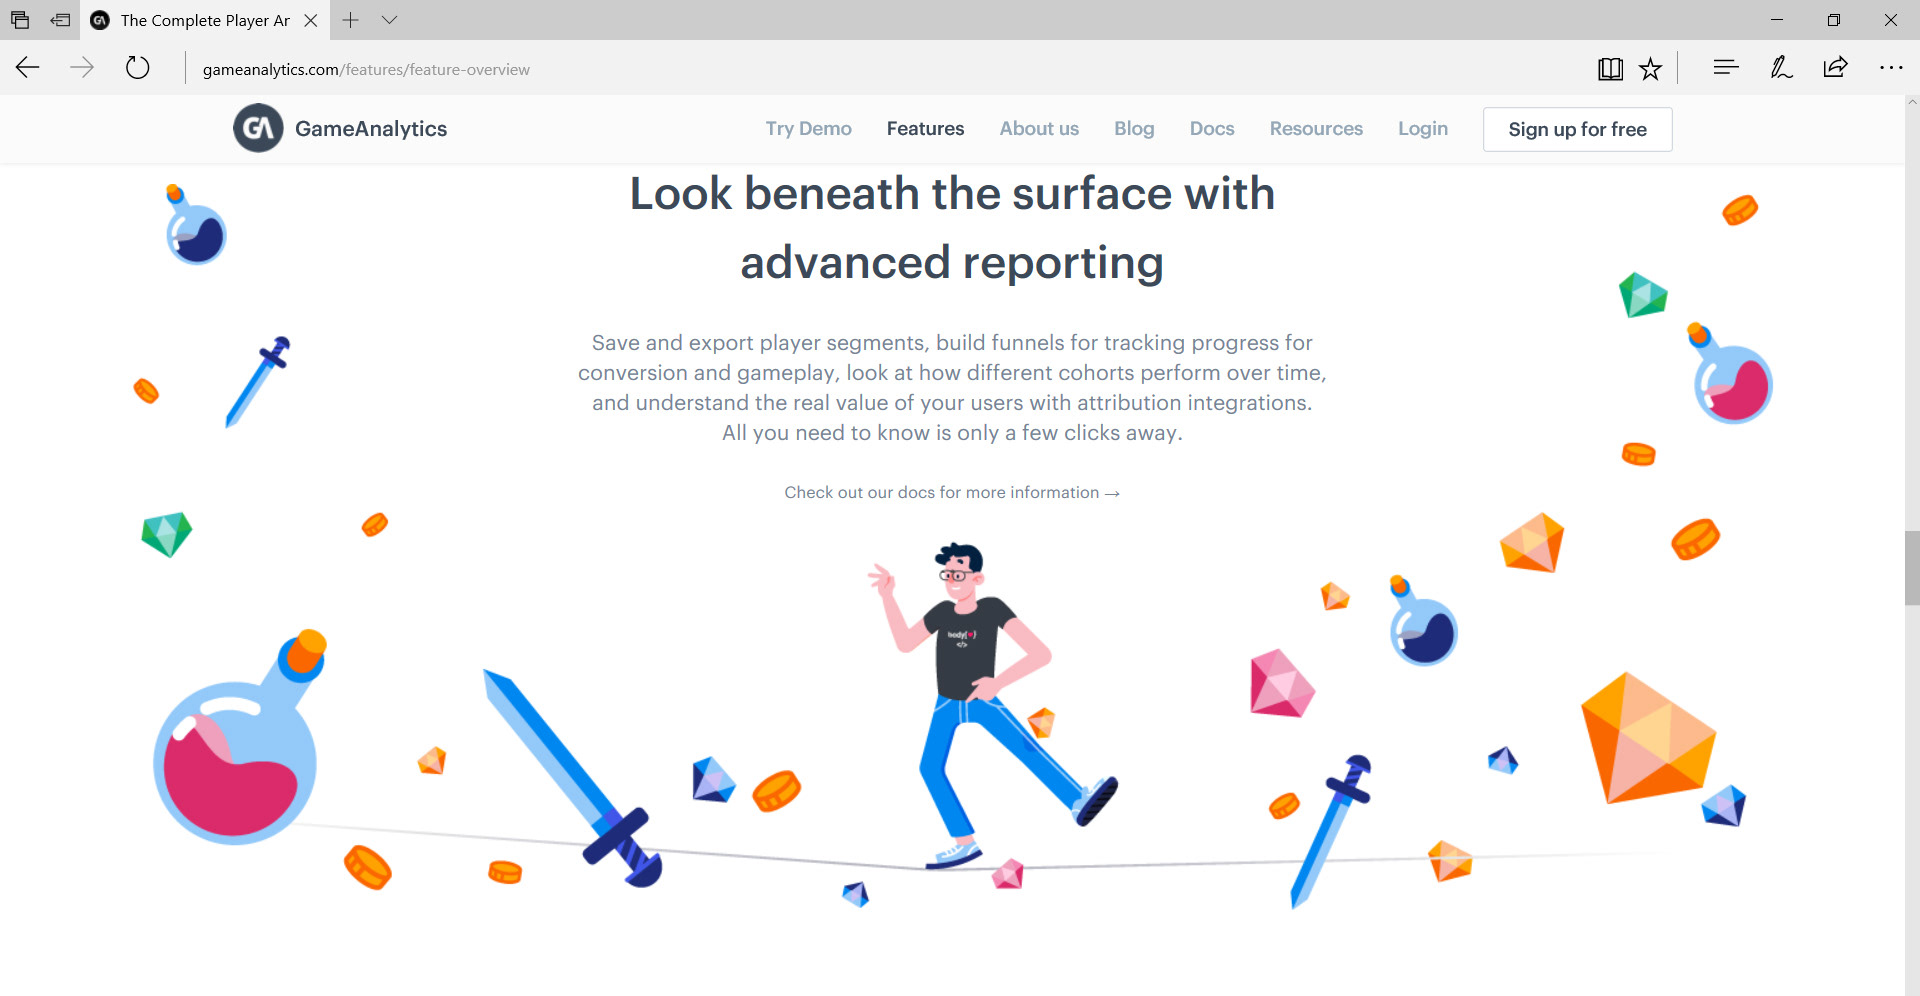Go back with the back arrow

point(28,68)
